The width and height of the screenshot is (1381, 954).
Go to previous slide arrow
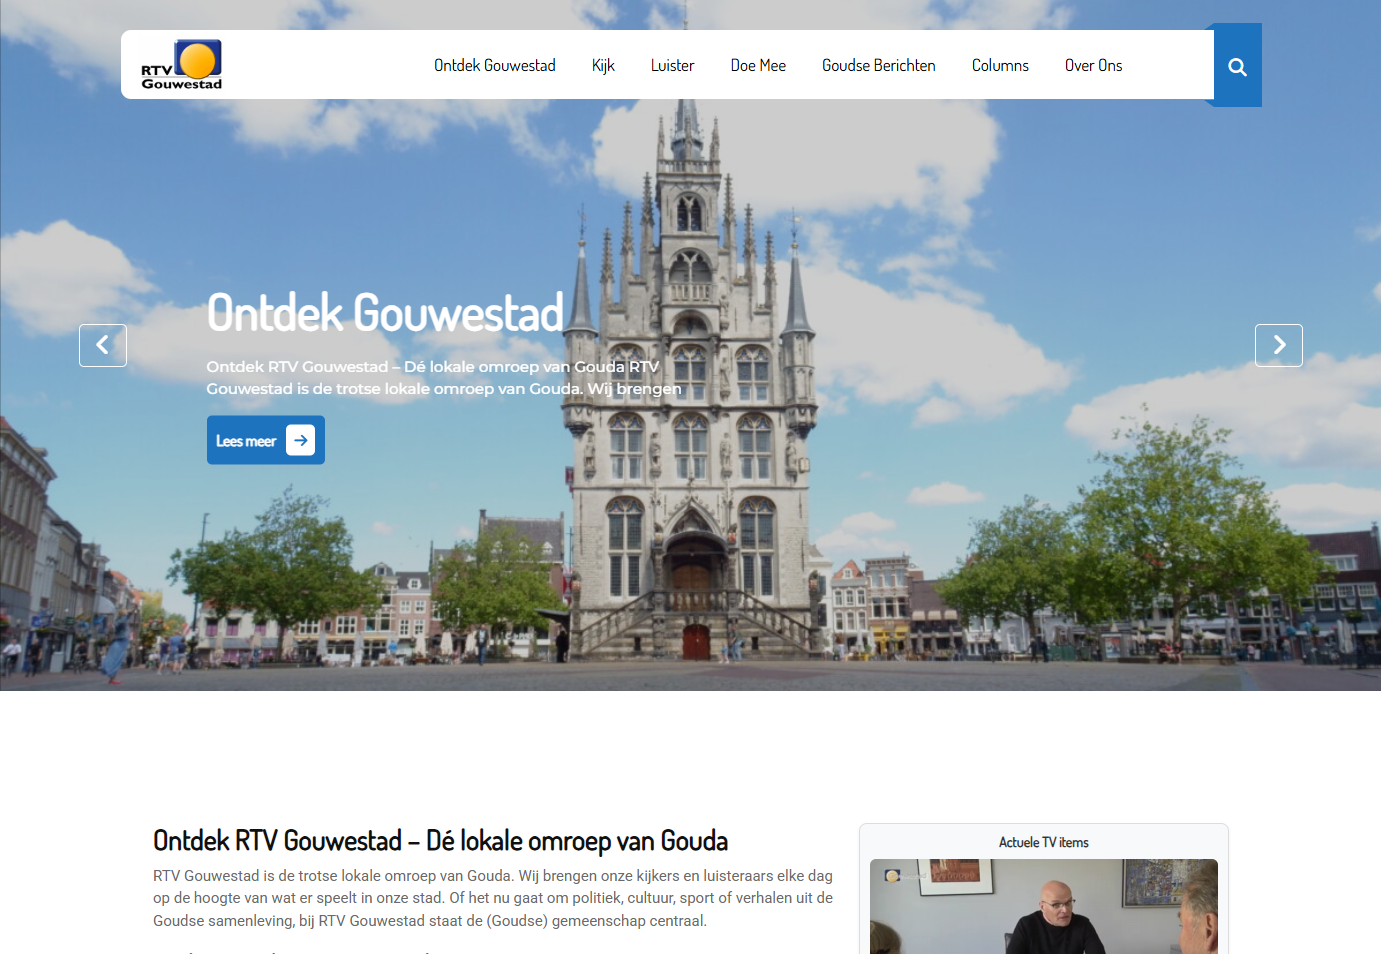click(x=103, y=345)
